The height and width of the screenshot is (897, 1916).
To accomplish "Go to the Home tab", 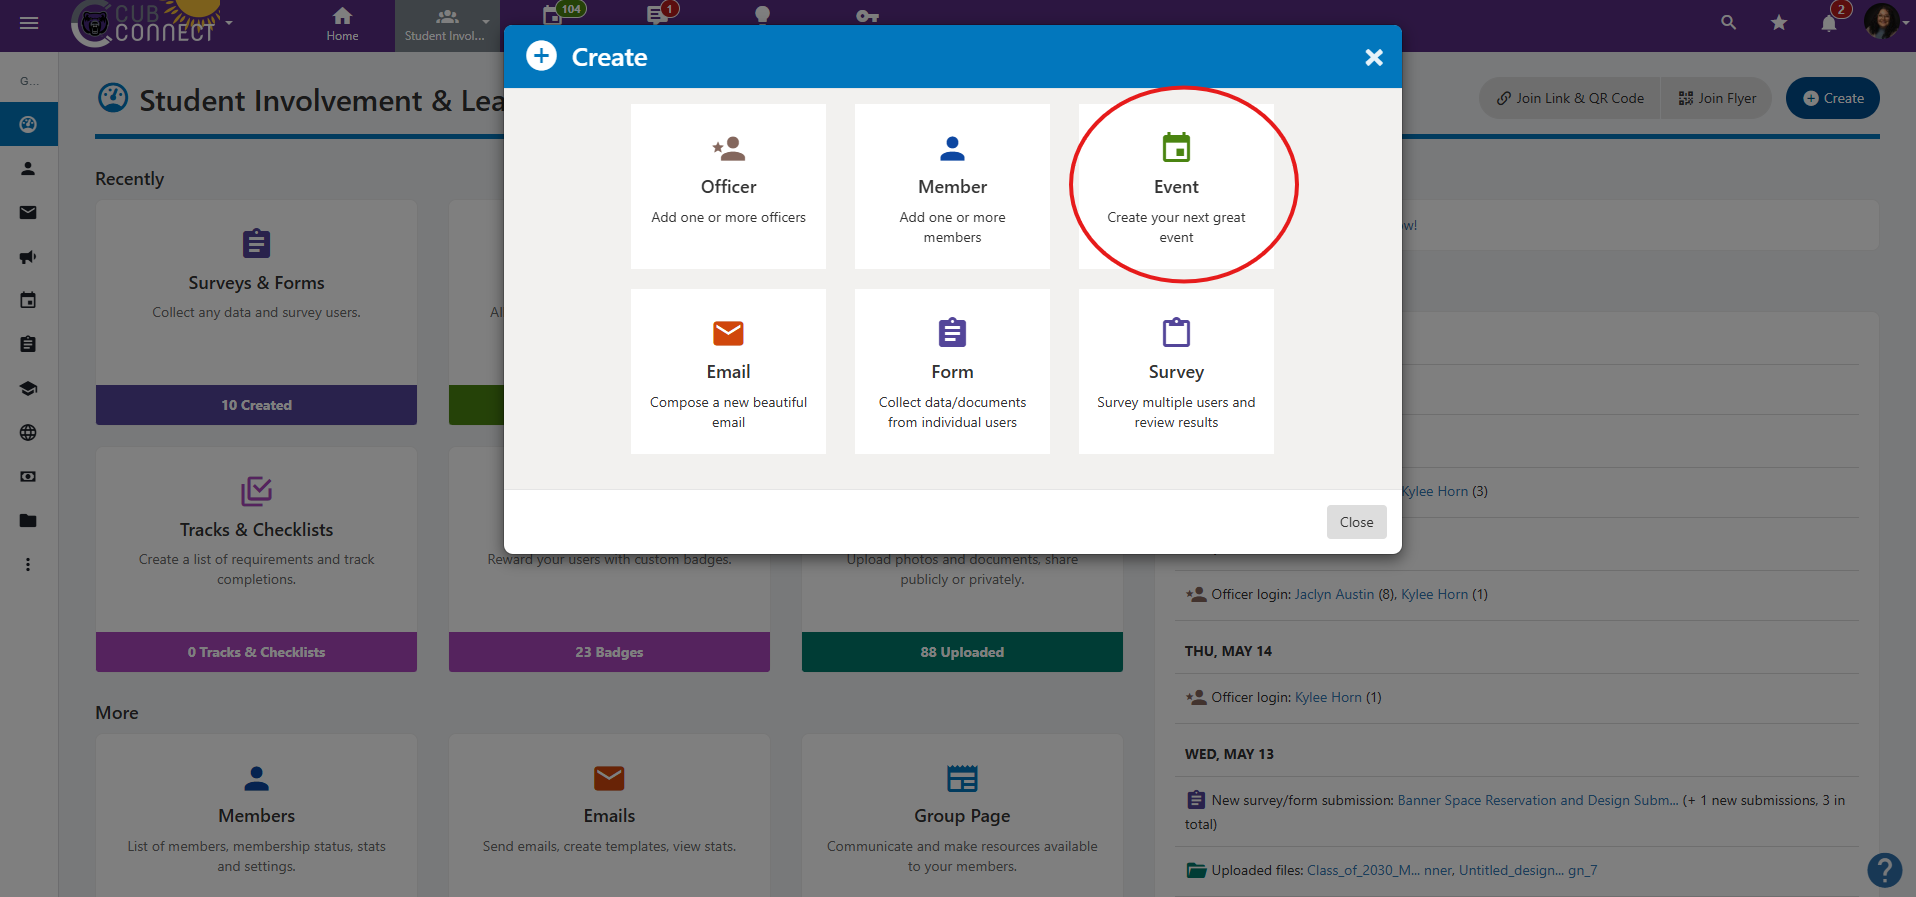I will (x=342, y=24).
